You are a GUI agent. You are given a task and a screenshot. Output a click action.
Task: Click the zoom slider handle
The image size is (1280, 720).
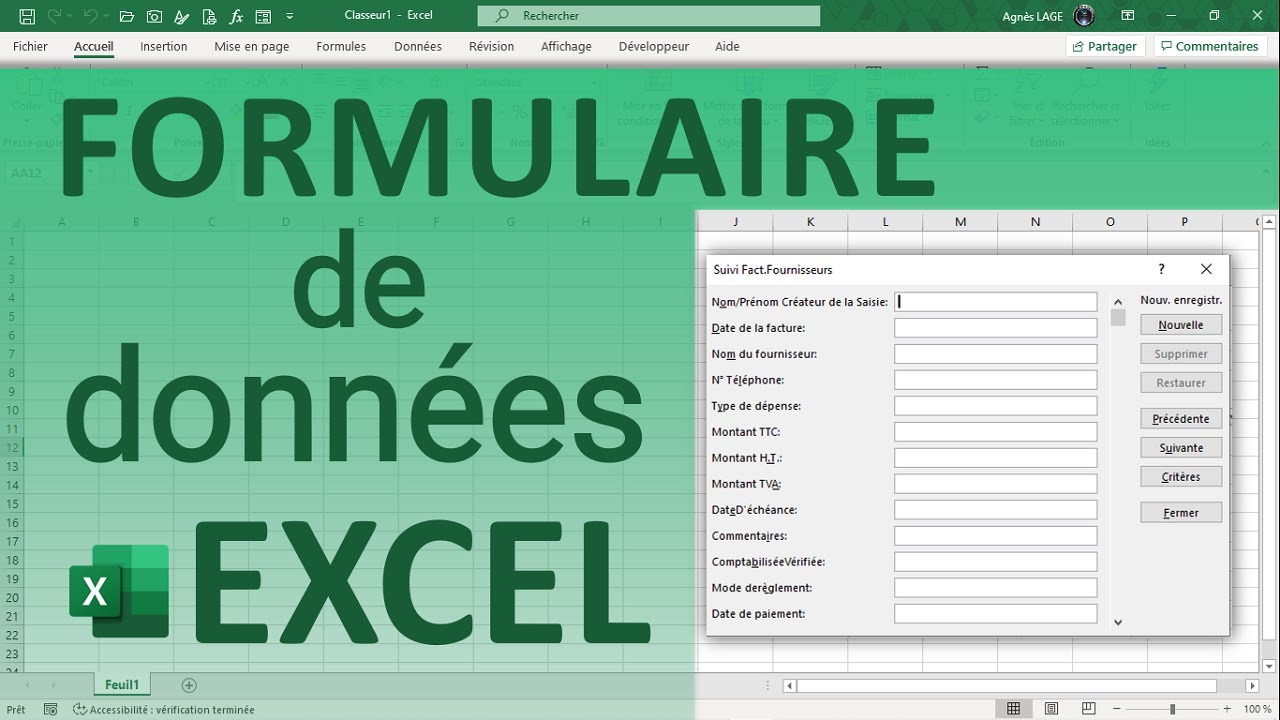tap(1172, 709)
